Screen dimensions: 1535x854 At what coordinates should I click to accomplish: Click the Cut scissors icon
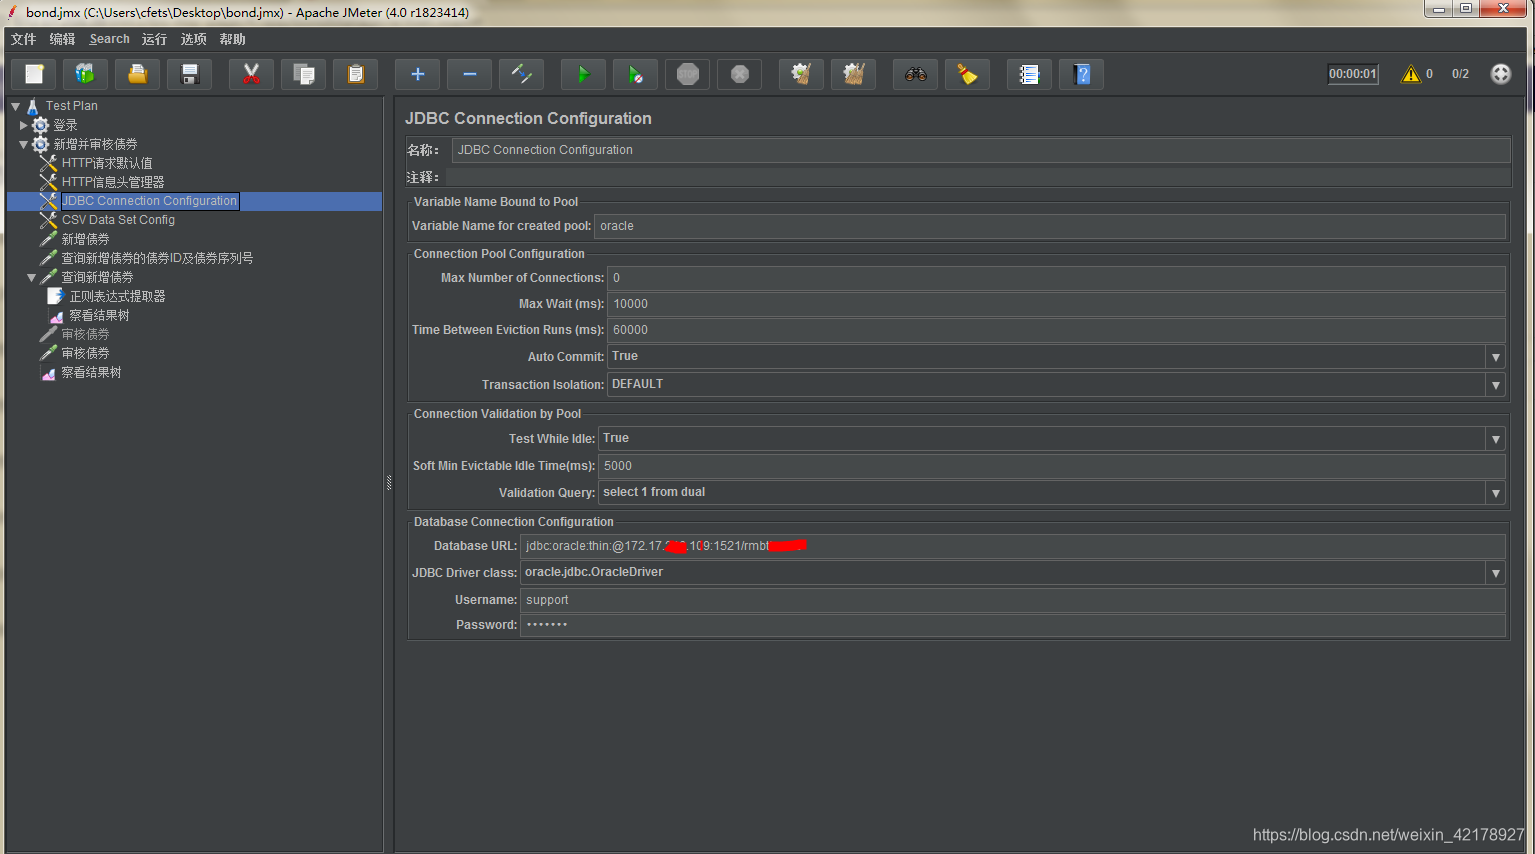point(252,74)
